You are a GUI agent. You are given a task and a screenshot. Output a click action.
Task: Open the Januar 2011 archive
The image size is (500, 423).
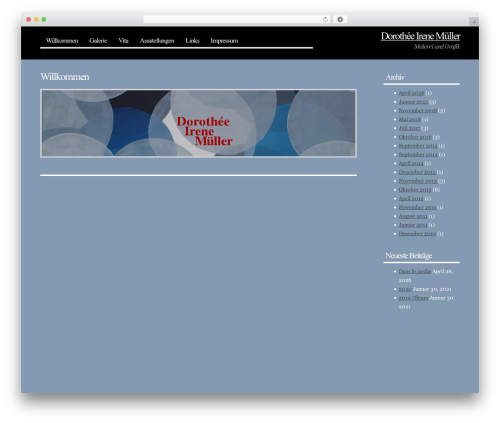413,225
